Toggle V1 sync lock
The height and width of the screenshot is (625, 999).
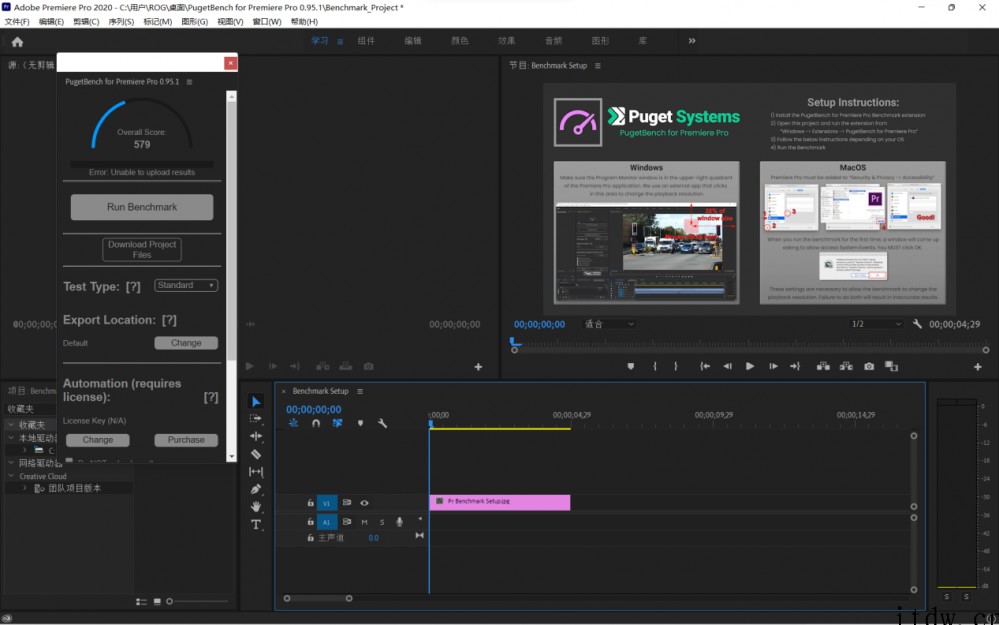point(347,503)
